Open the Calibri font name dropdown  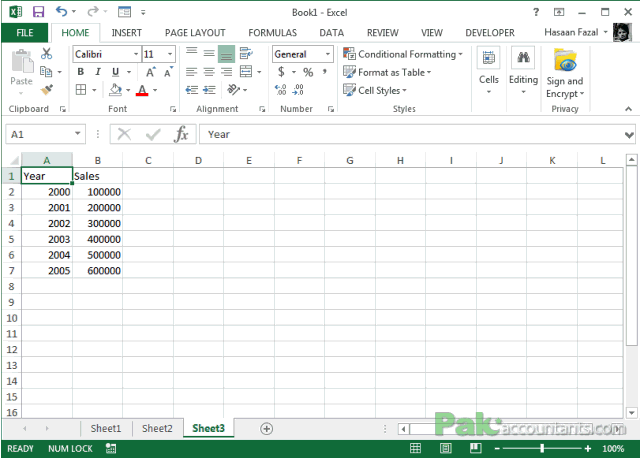coord(136,54)
